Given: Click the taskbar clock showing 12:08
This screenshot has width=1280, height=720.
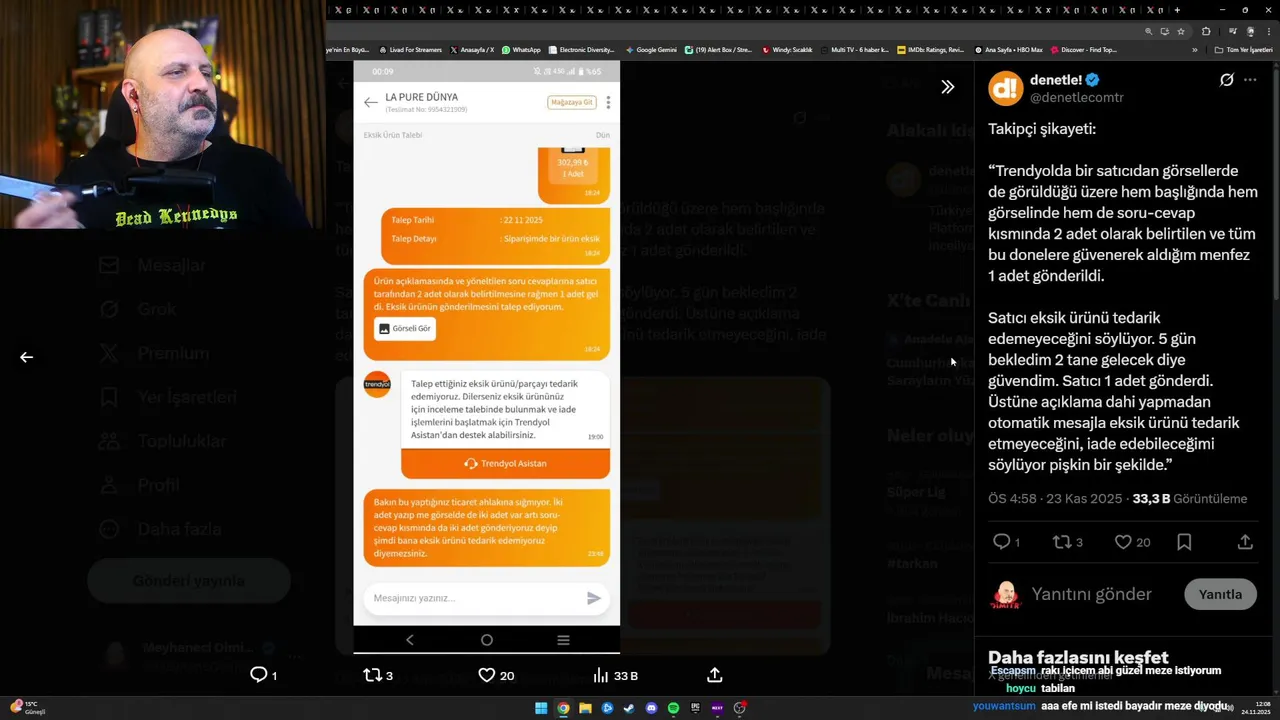Looking at the screenshot, I should point(1256,708).
